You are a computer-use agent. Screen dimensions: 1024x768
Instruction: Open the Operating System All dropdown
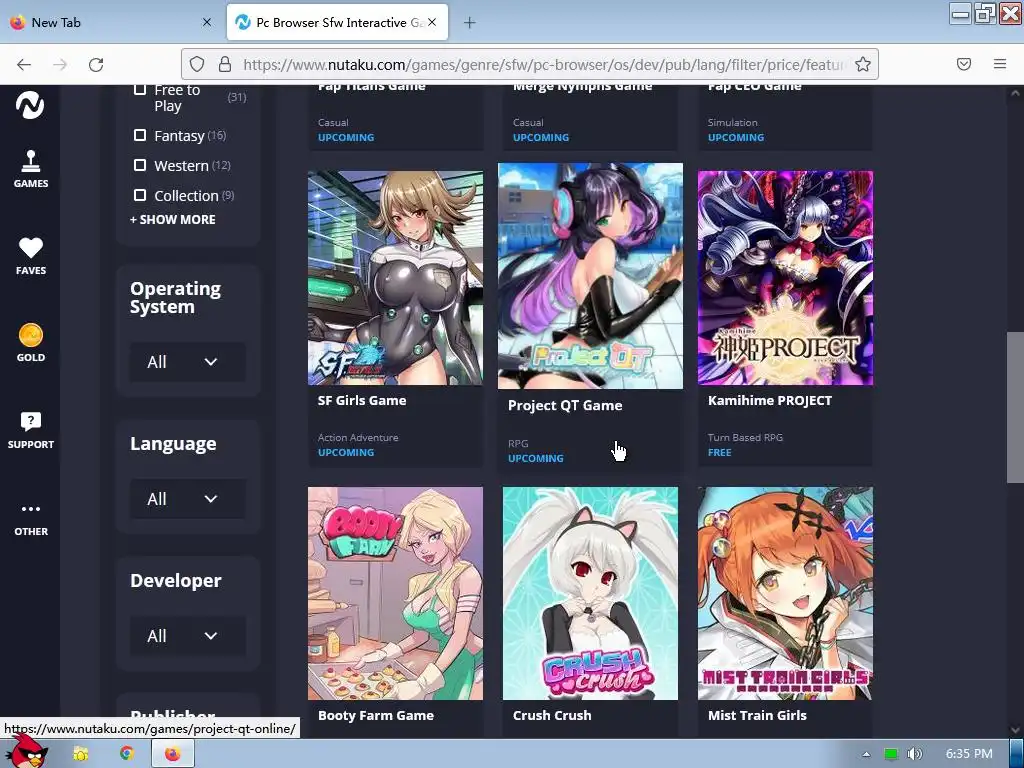click(x=188, y=362)
